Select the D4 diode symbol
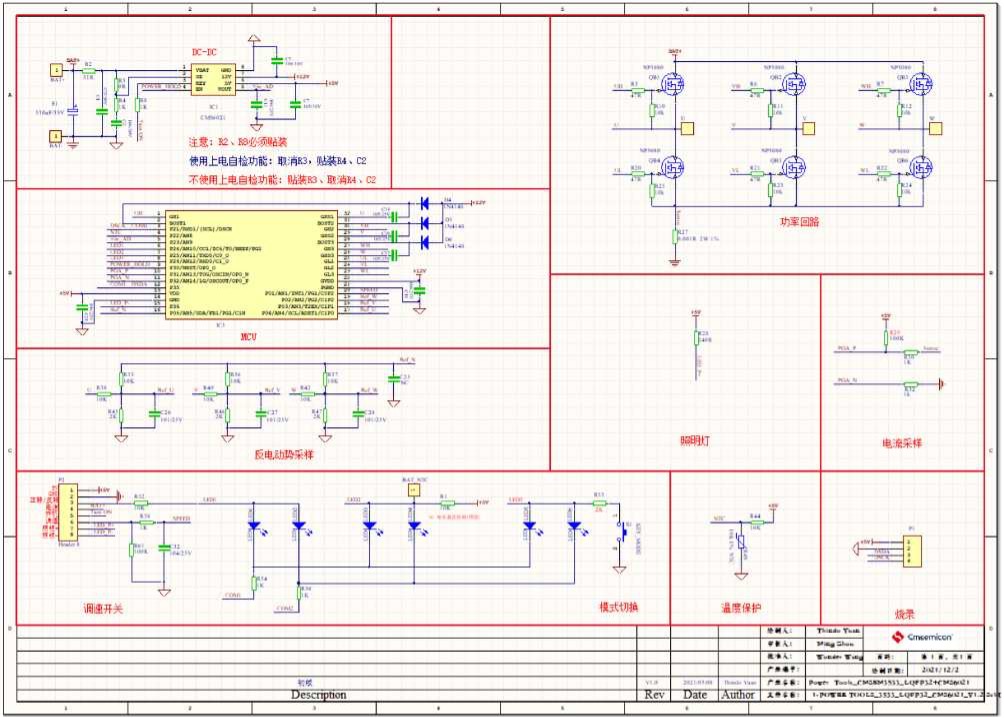Image resolution: width=1004 pixels, height=718 pixels. tap(428, 202)
